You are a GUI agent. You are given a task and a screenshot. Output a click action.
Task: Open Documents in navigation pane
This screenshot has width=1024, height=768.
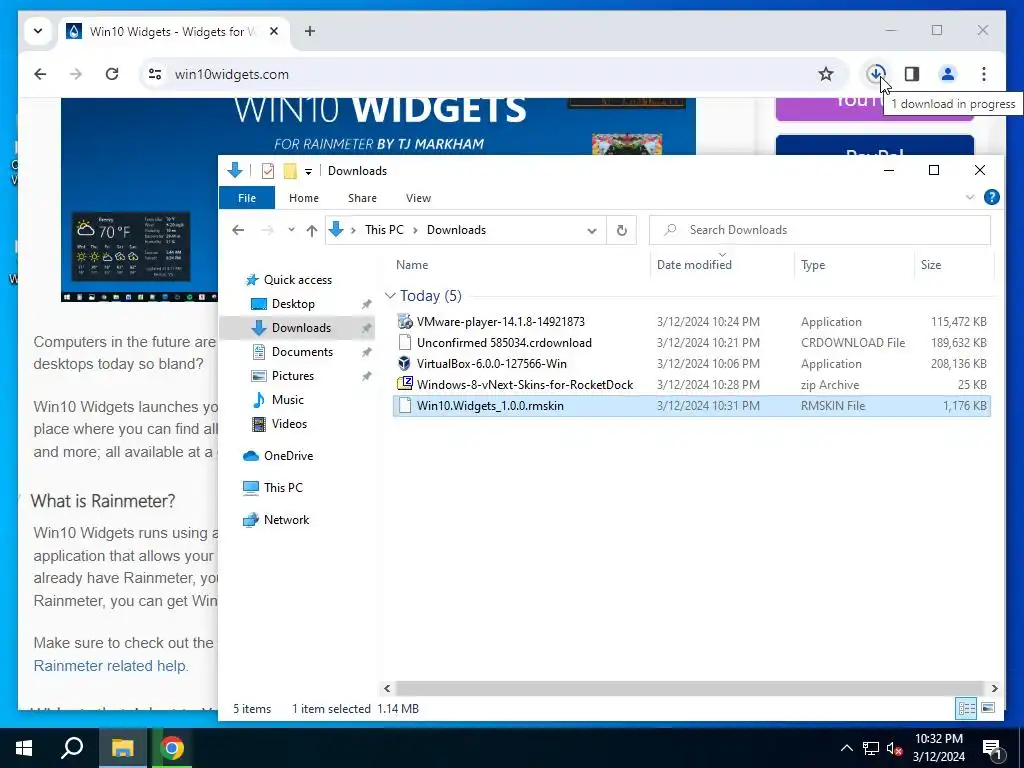pyautogui.click(x=302, y=352)
